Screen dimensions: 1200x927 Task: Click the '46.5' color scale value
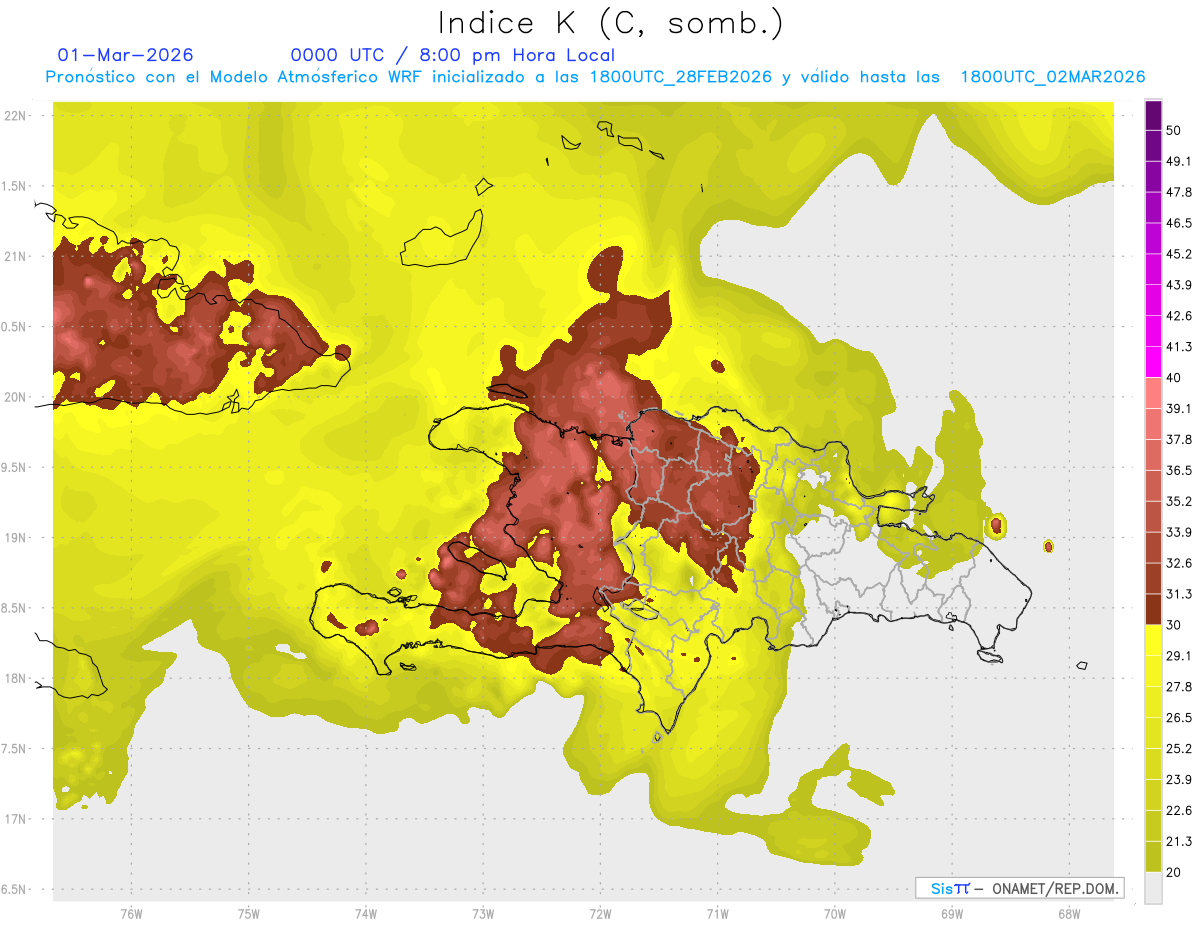1179,223
